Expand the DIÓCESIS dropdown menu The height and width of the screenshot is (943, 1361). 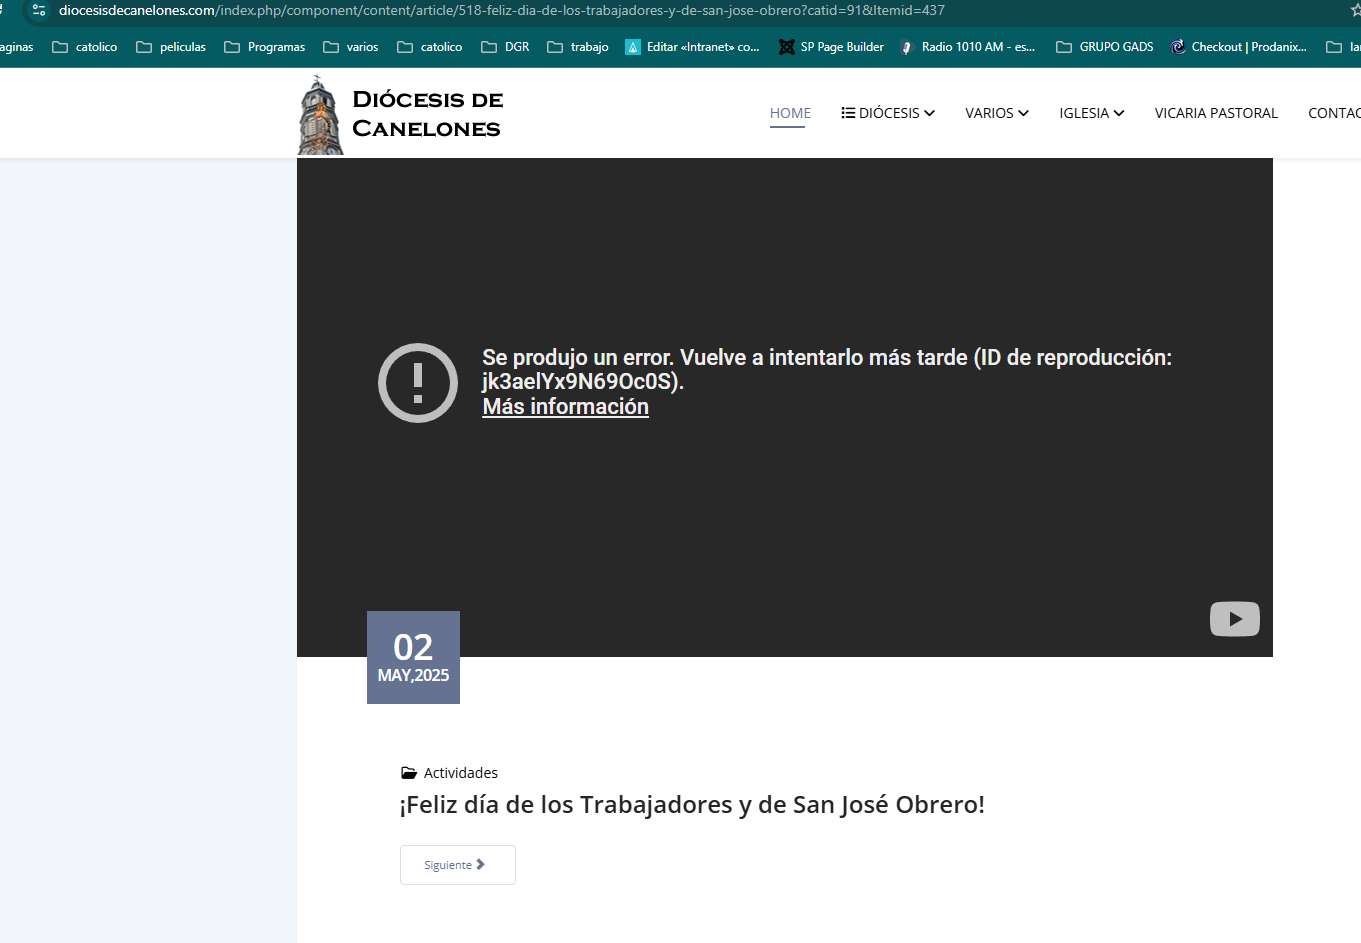point(888,113)
